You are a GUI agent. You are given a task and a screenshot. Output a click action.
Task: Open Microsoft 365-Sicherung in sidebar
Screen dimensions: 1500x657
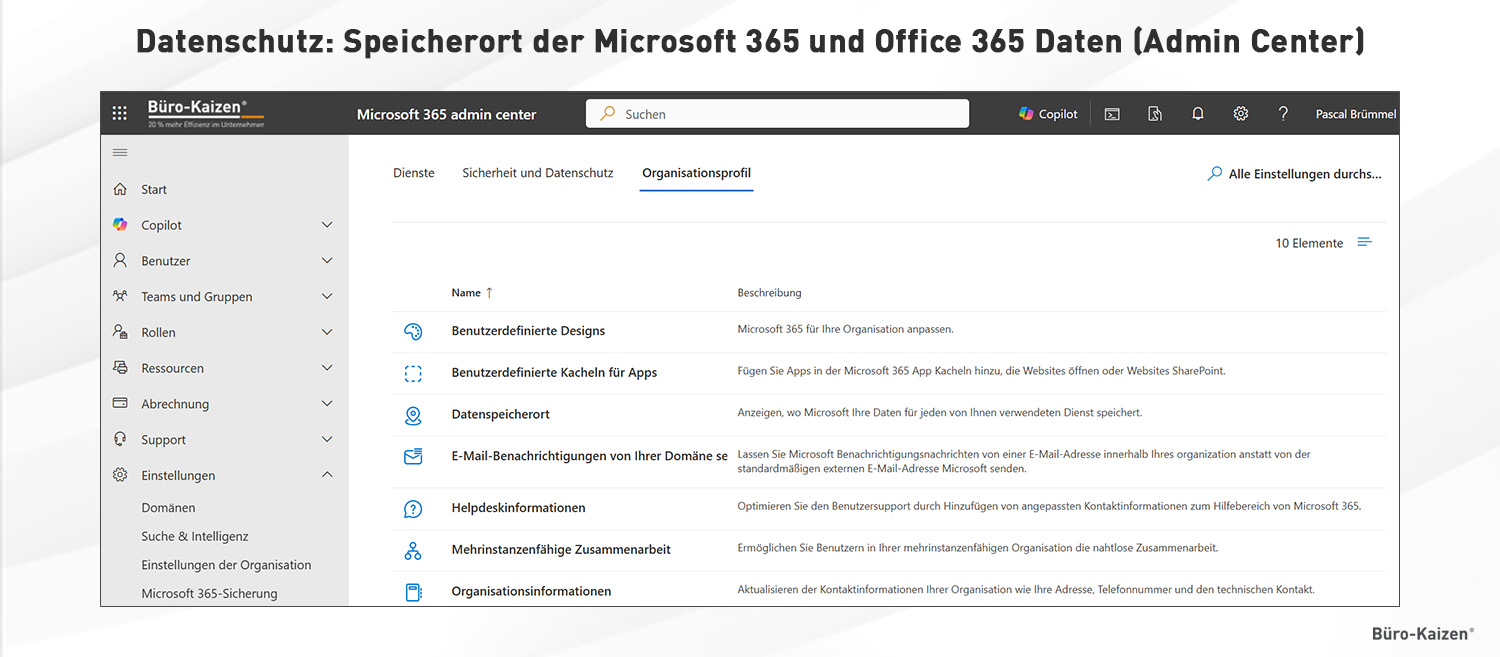[x=209, y=593]
